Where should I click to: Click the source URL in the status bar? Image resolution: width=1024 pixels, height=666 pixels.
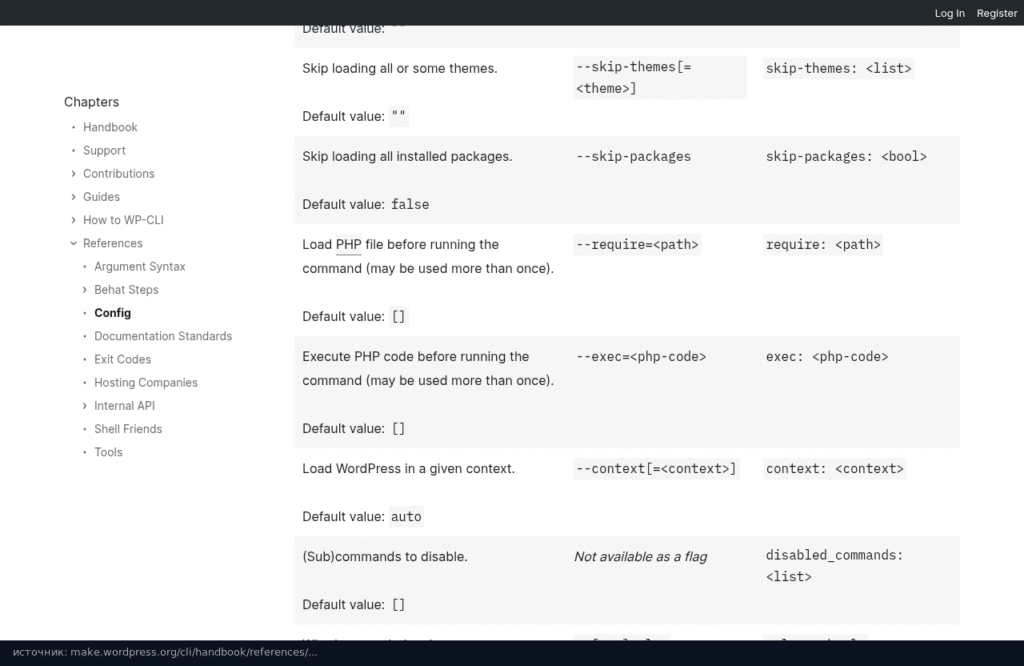coord(194,652)
